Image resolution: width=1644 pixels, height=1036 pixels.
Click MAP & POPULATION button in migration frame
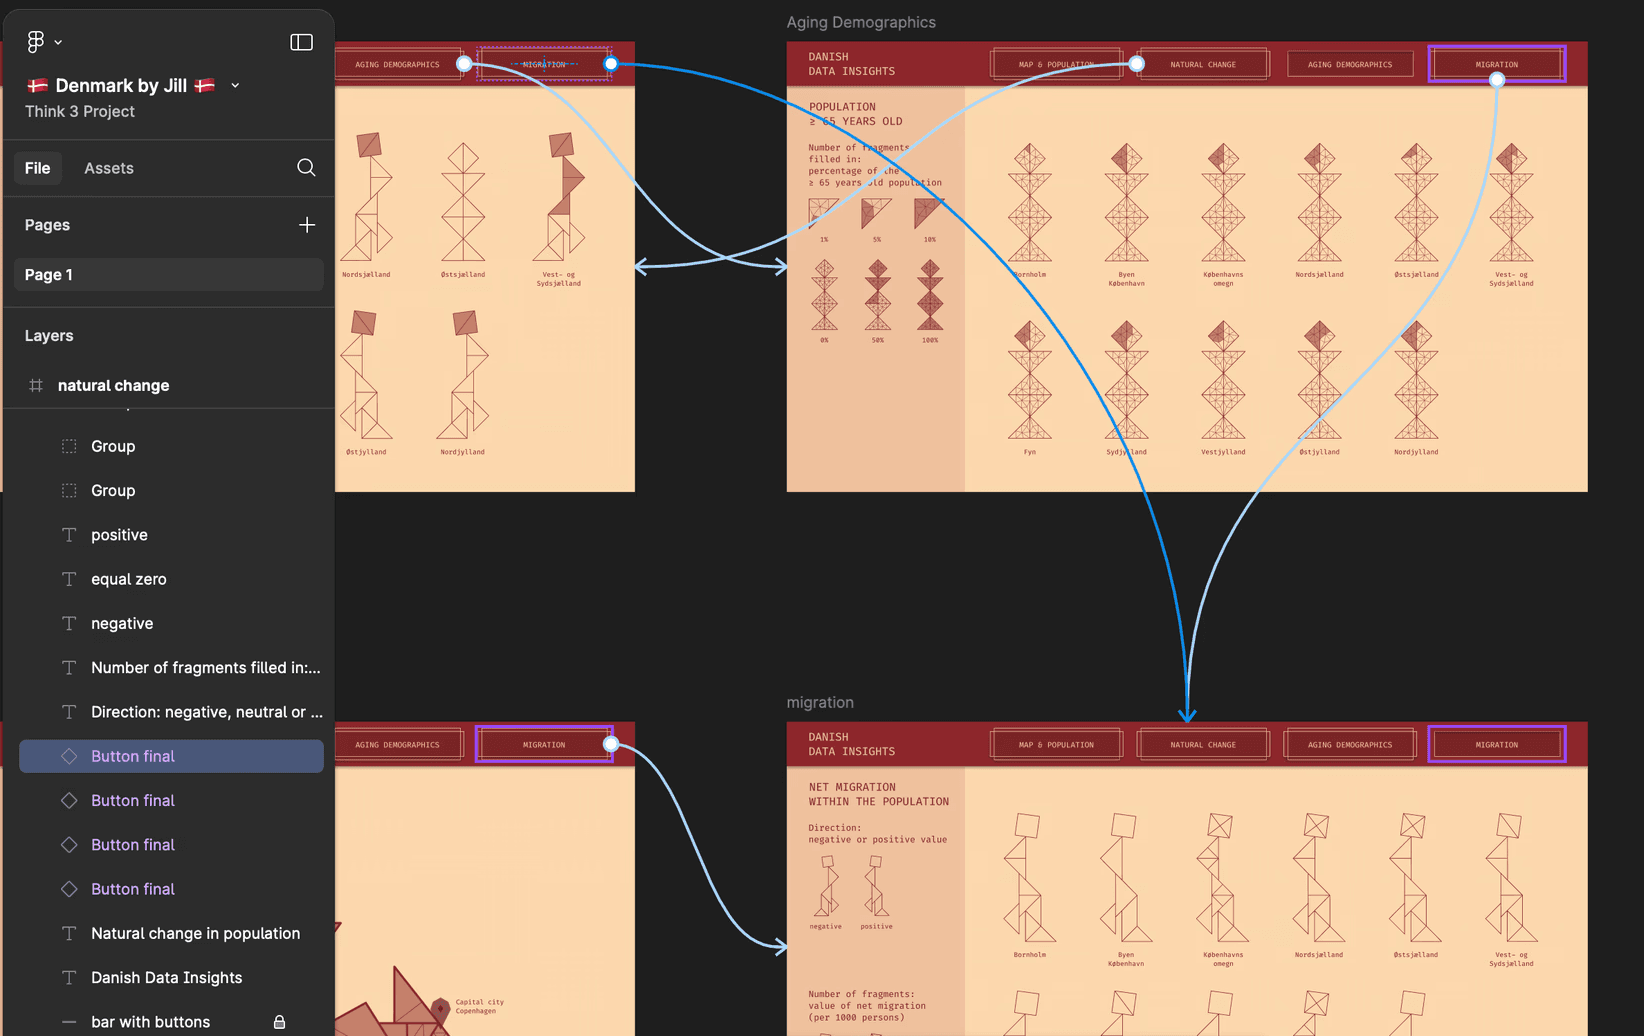[1056, 745]
